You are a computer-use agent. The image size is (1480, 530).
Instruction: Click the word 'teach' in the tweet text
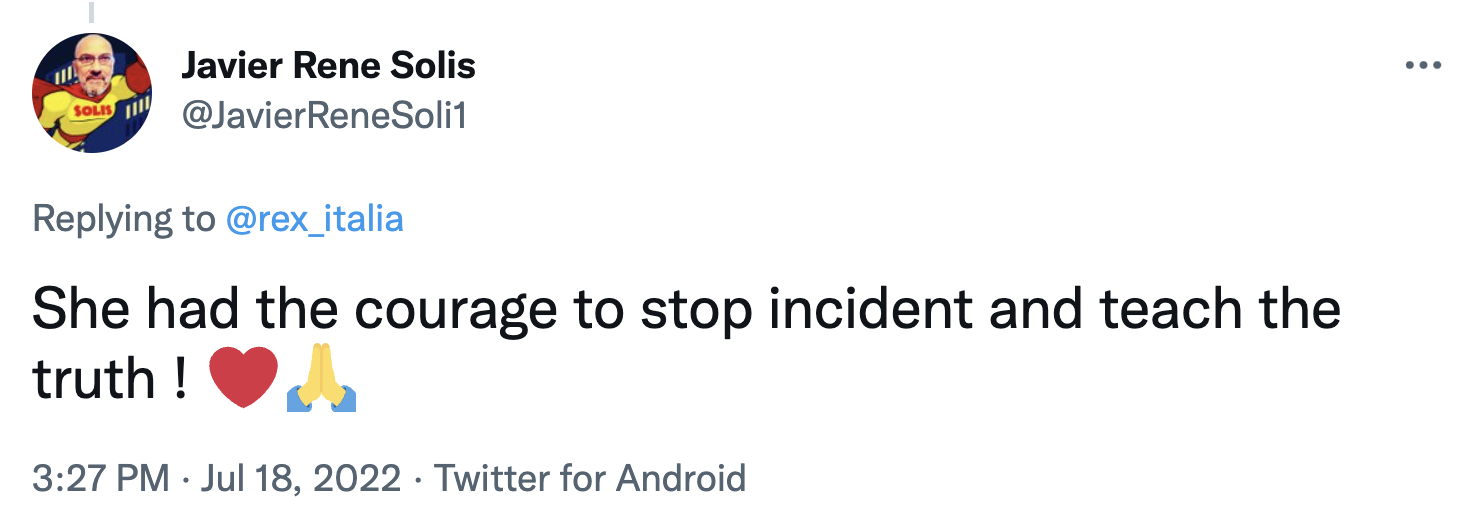pyautogui.click(x=1174, y=310)
